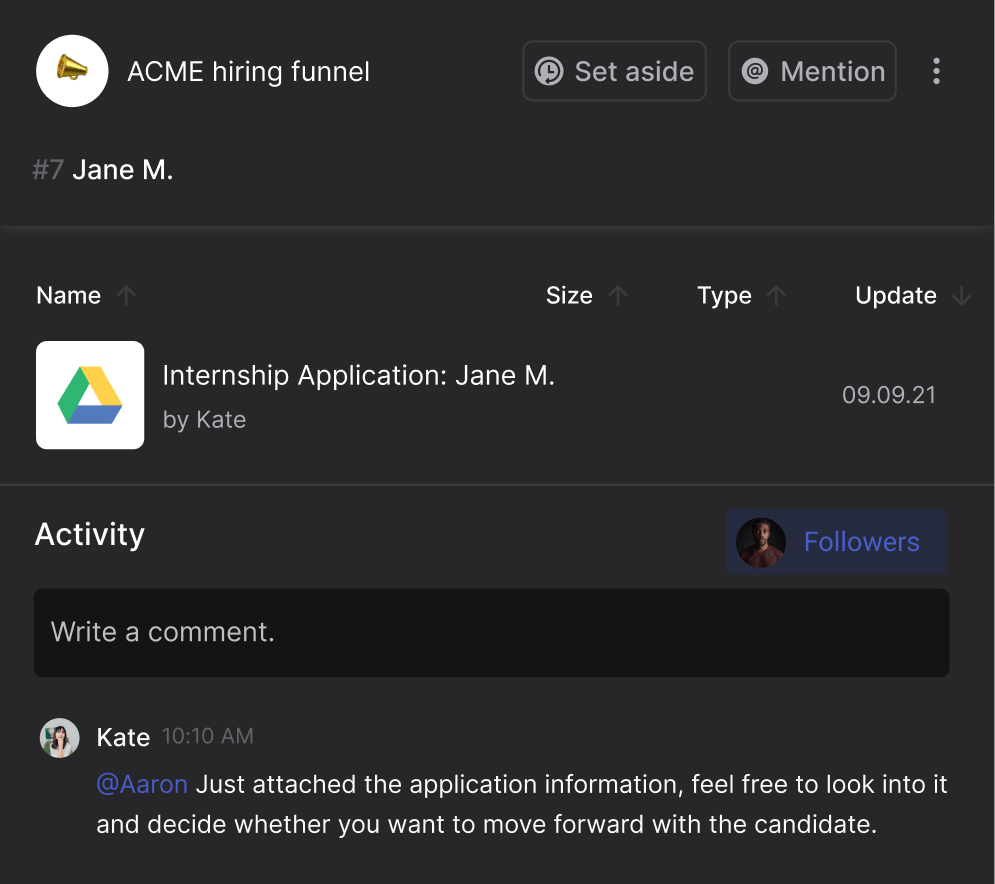Toggle the sort order on the Type column
The width and height of the screenshot is (995, 884).
(779, 296)
